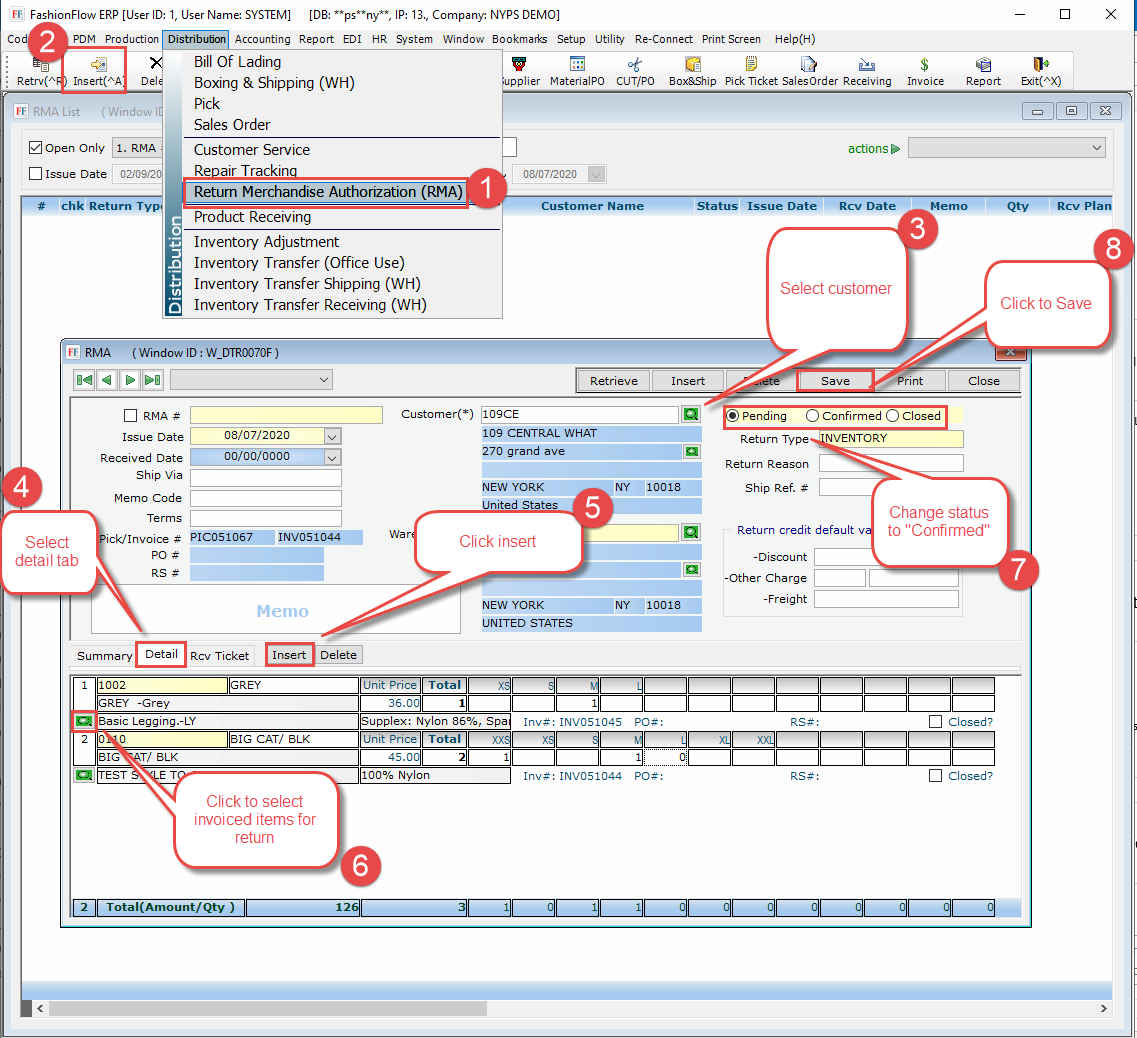
Task: Open the actions dropdown in RMA List
Action: [1005, 148]
